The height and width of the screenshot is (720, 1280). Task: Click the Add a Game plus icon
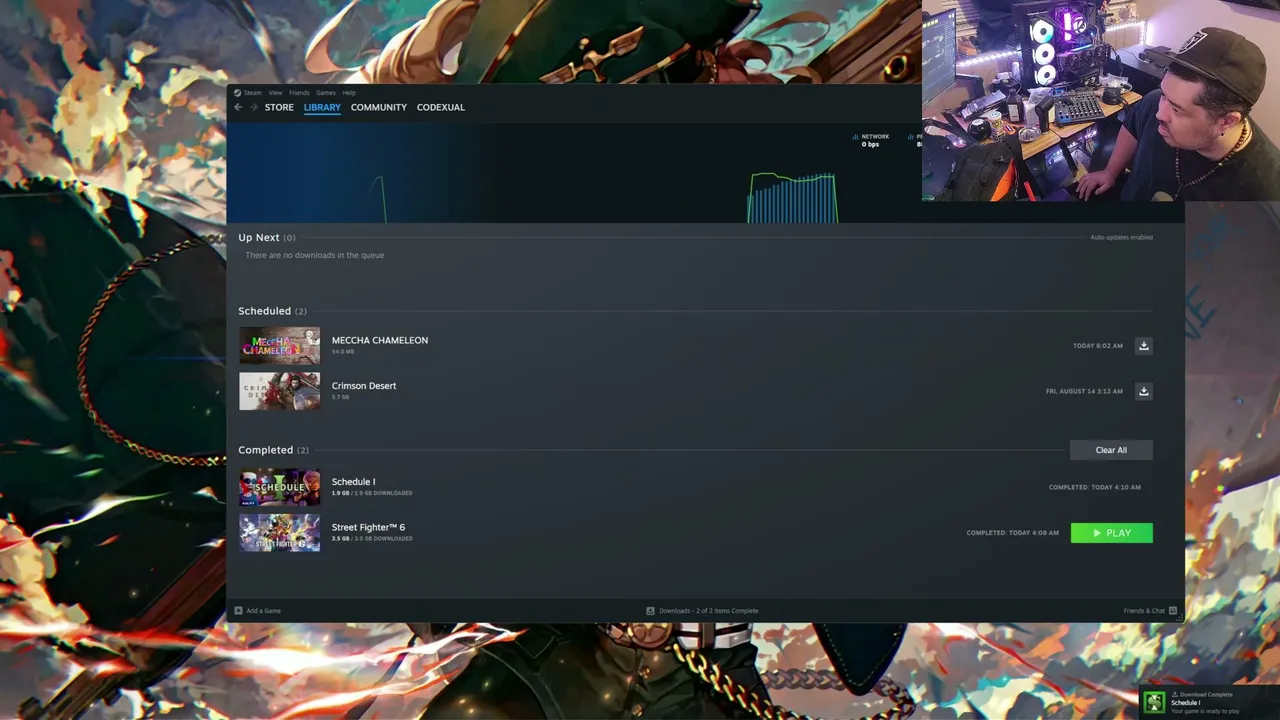(238, 611)
